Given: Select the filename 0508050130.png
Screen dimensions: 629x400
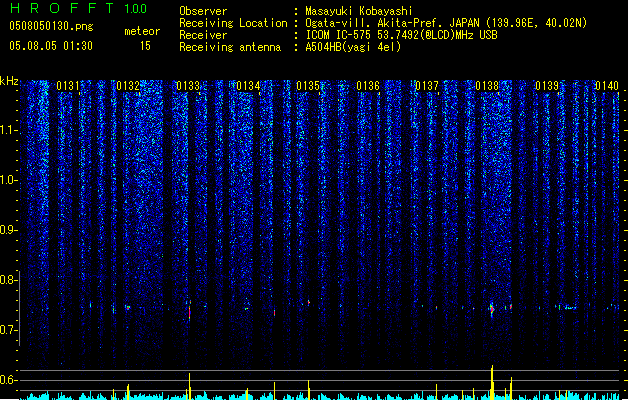Looking at the screenshot, I should 51,26.
